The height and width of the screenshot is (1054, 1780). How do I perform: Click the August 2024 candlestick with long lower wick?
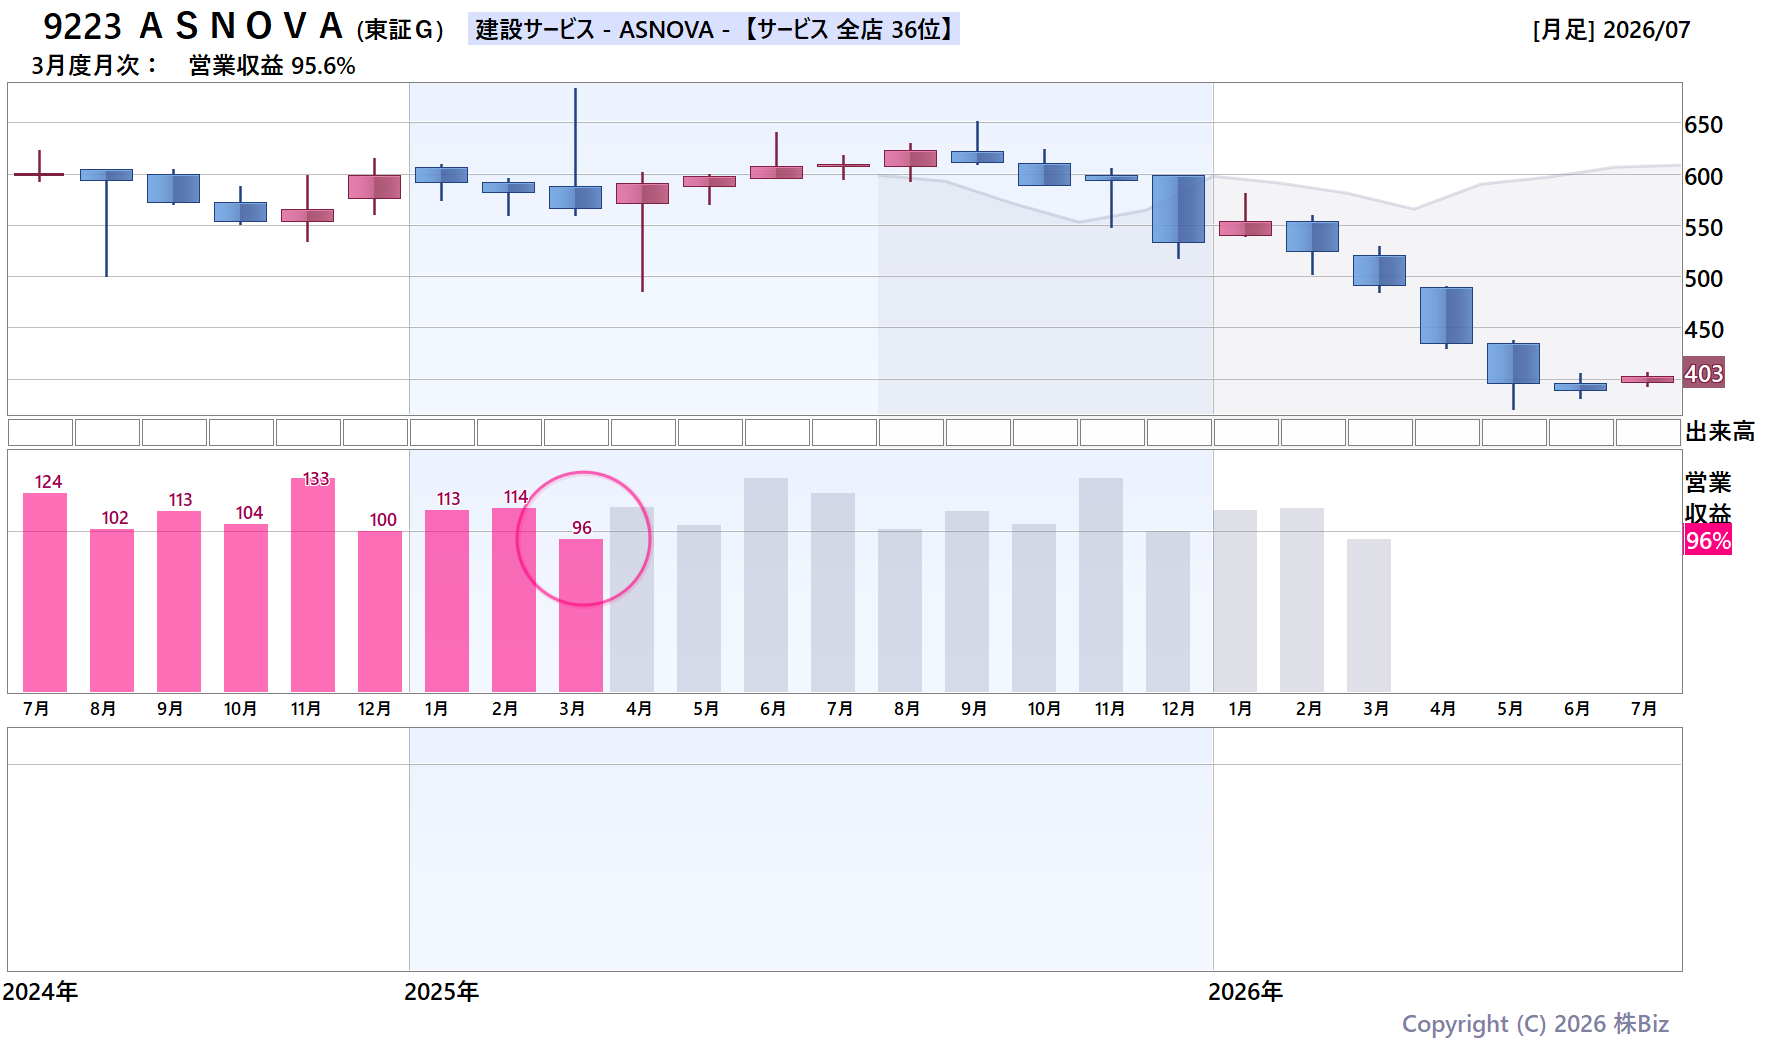click(106, 175)
